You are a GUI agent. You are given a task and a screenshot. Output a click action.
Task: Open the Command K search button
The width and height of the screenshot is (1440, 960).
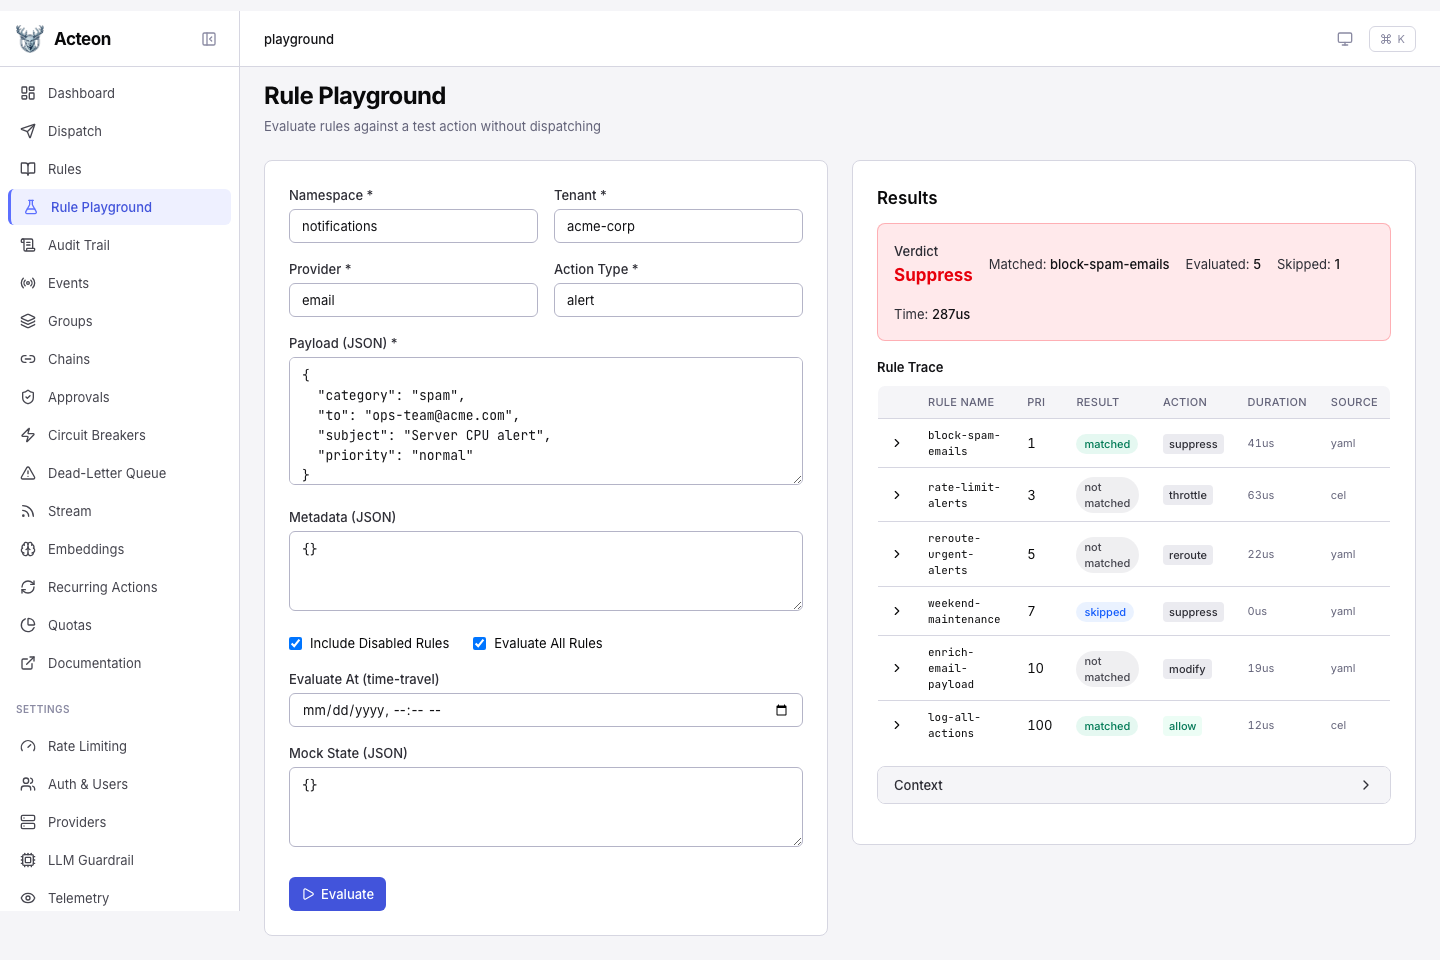pos(1392,39)
